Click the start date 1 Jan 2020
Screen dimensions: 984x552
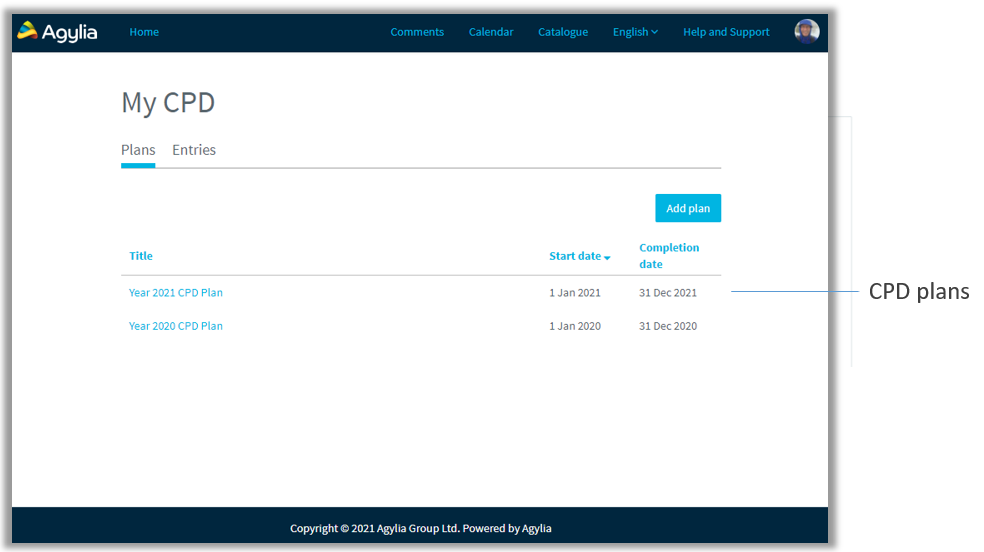click(x=575, y=326)
